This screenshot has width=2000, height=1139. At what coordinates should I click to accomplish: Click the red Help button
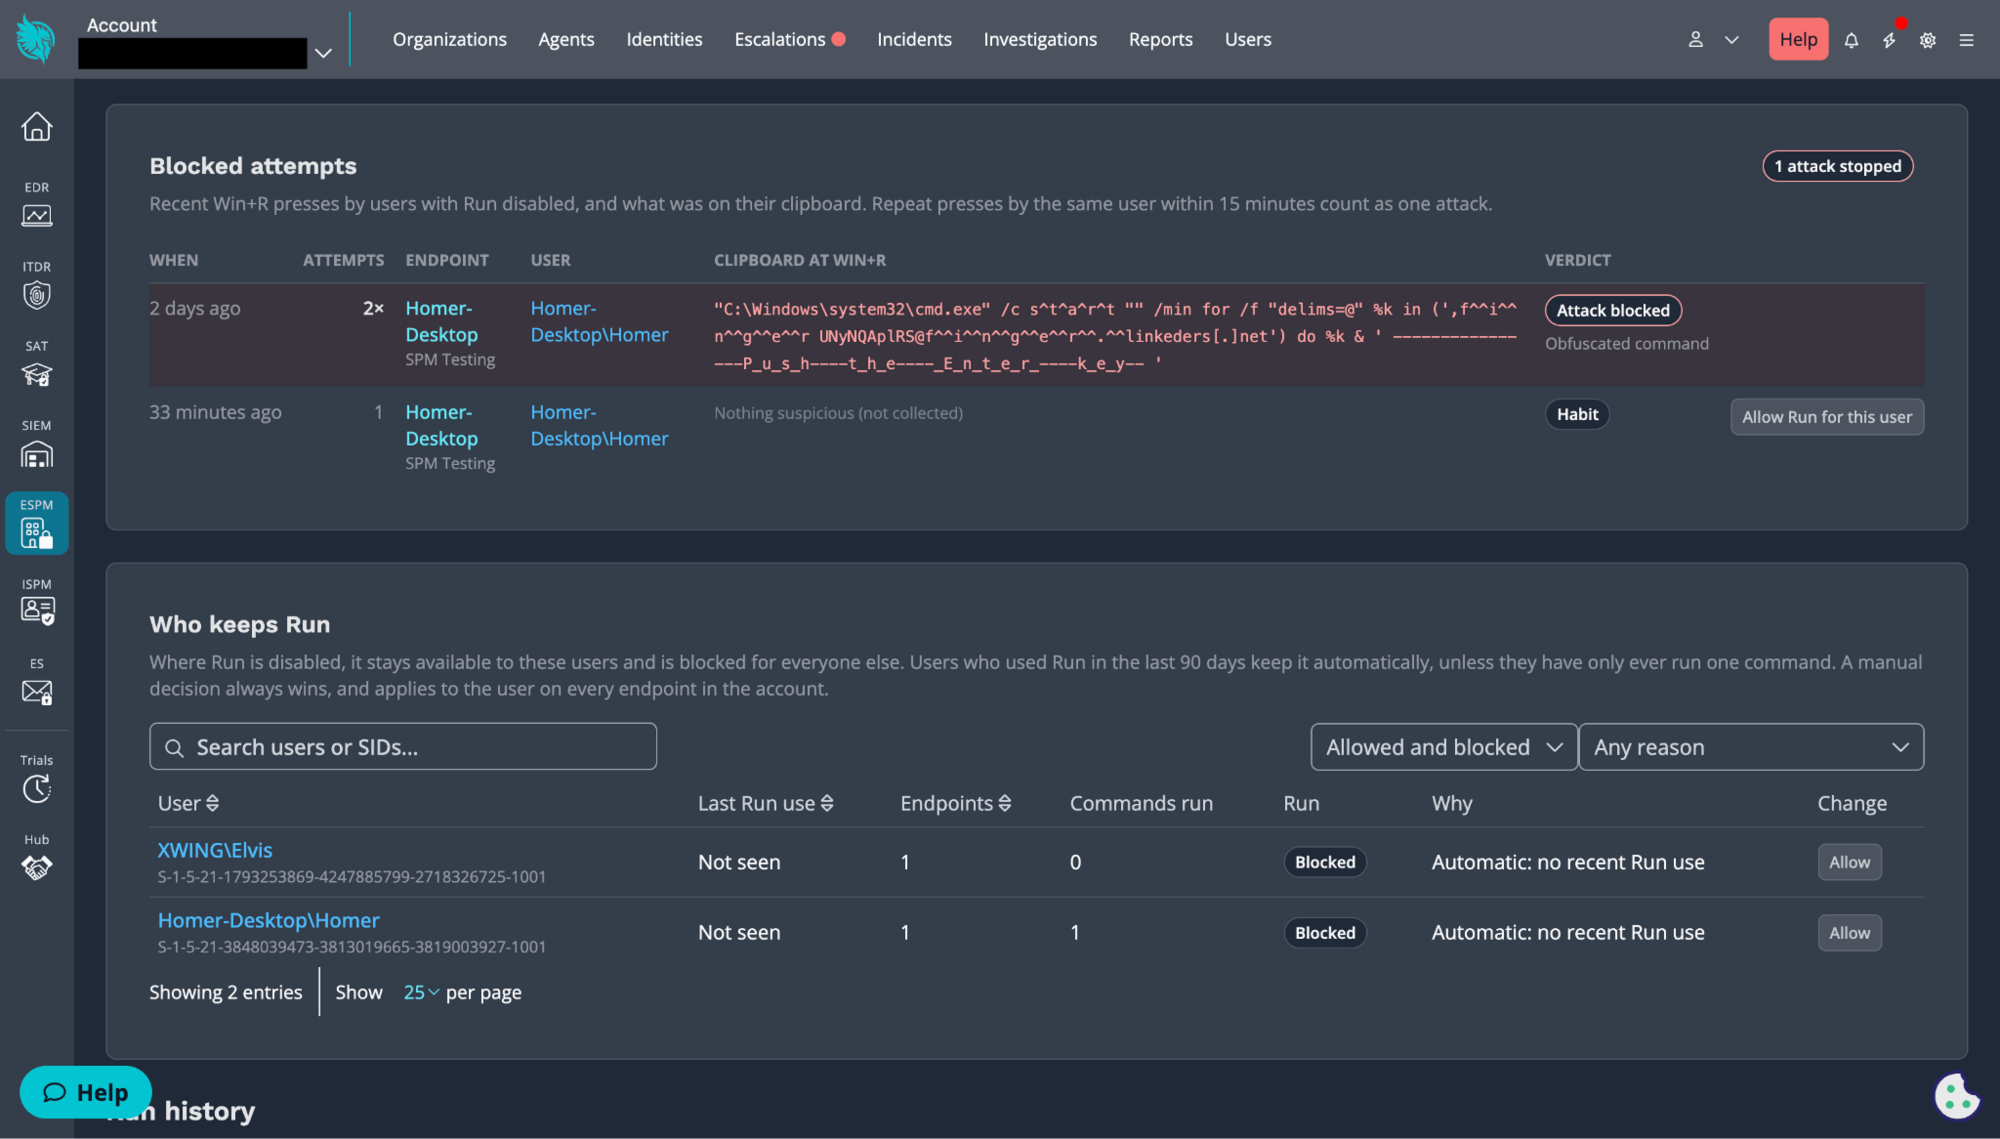tap(1798, 40)
